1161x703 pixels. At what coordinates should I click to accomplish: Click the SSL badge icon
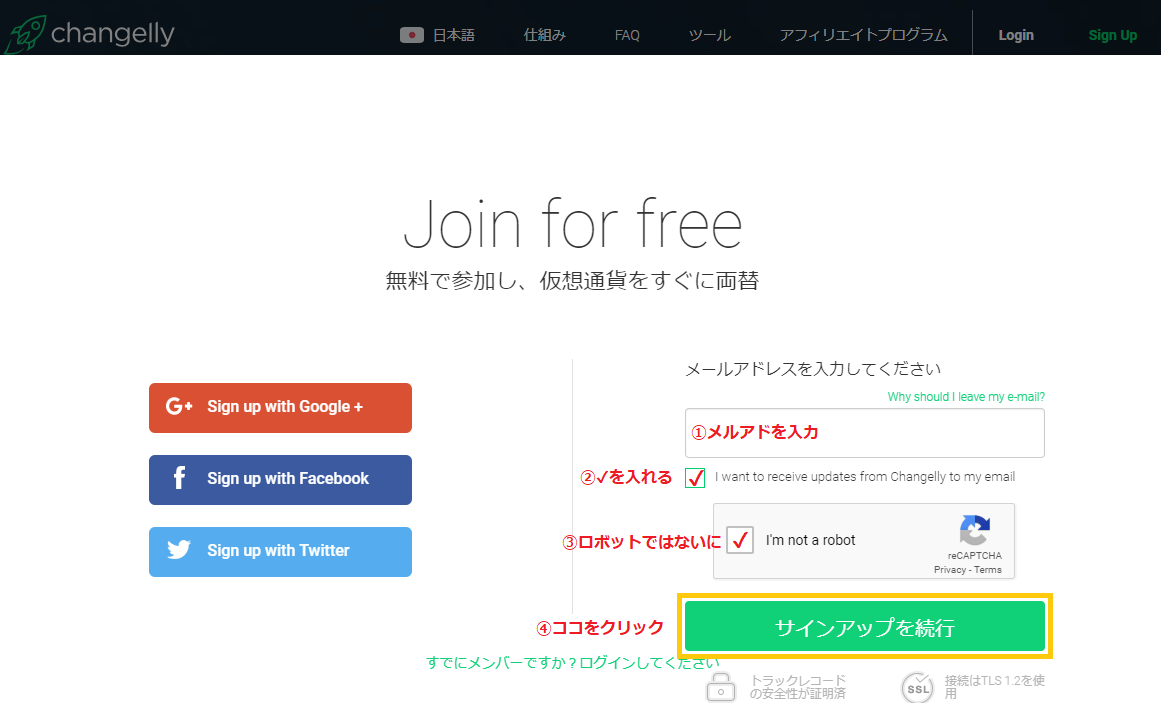coord(917,687)
